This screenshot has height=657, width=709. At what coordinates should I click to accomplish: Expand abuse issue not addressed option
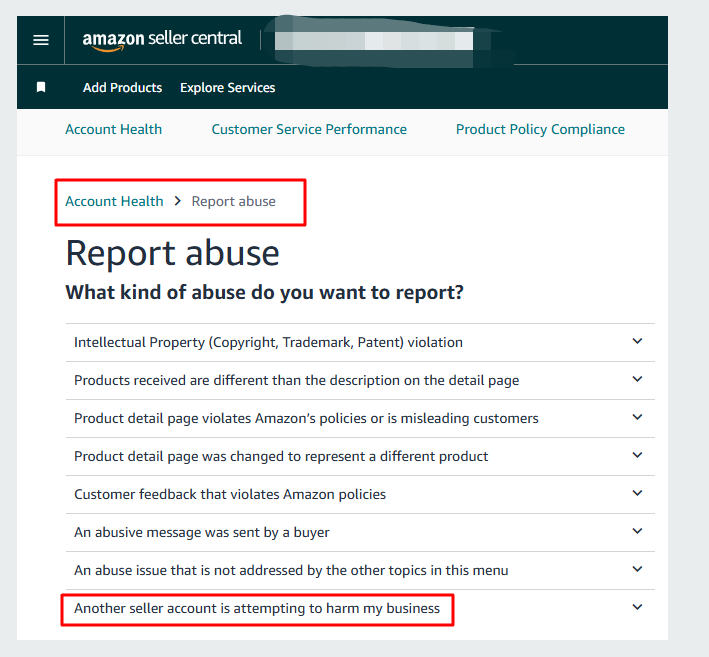click(x=291, y=570)
